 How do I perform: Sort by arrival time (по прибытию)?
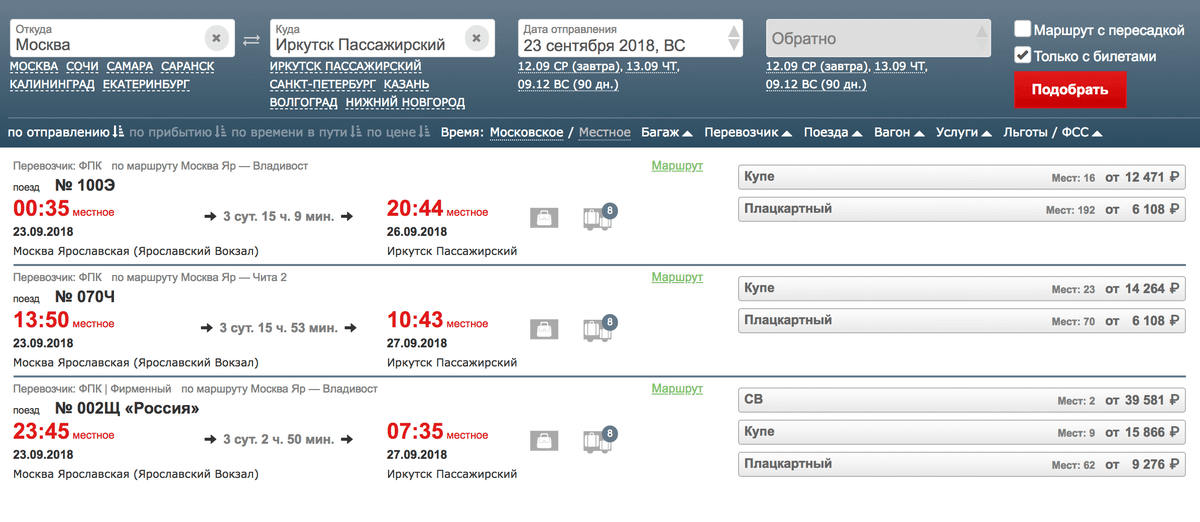click(x=178, y=132)
